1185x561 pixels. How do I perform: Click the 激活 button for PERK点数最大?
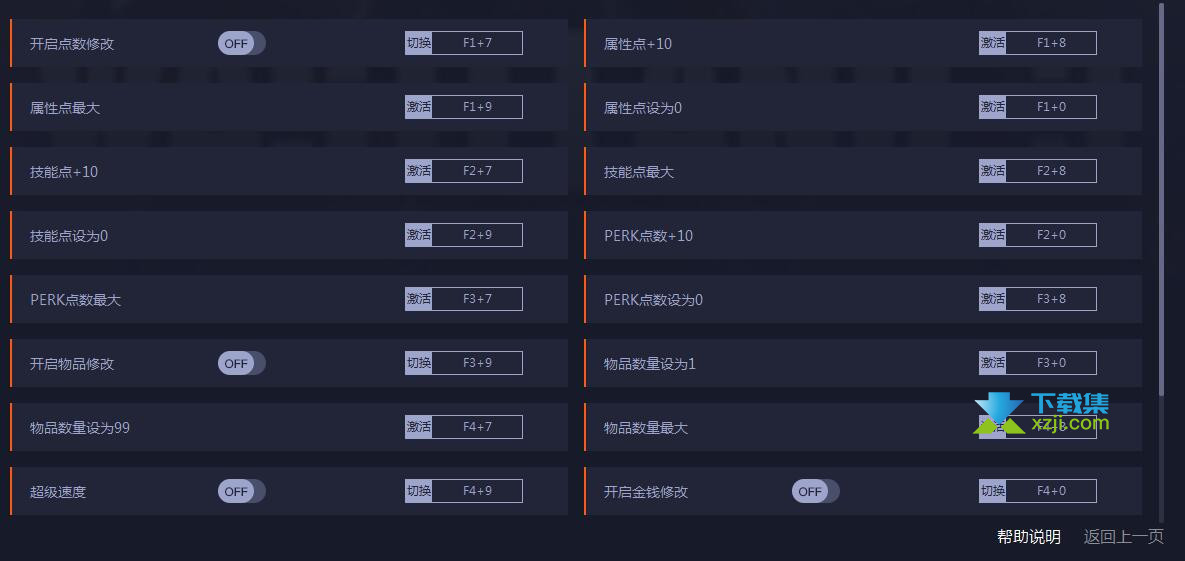pyautogui.click(x=419, y=299)
